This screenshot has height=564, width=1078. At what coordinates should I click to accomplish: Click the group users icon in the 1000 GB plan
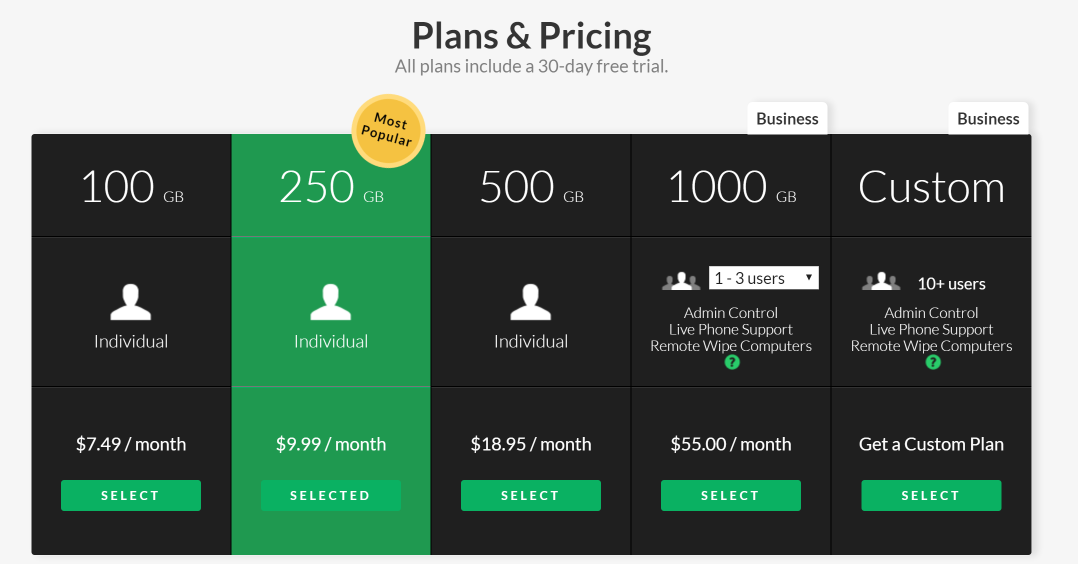(x=681, y=281)
